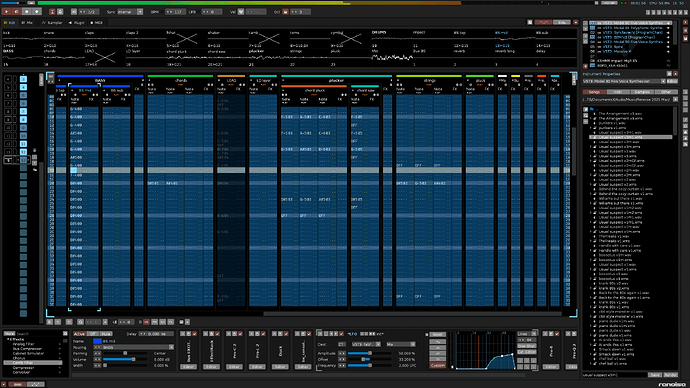Select Analog Filter in effects list
The height and width of the screenshot is (388, 690).
pos(23,344)
